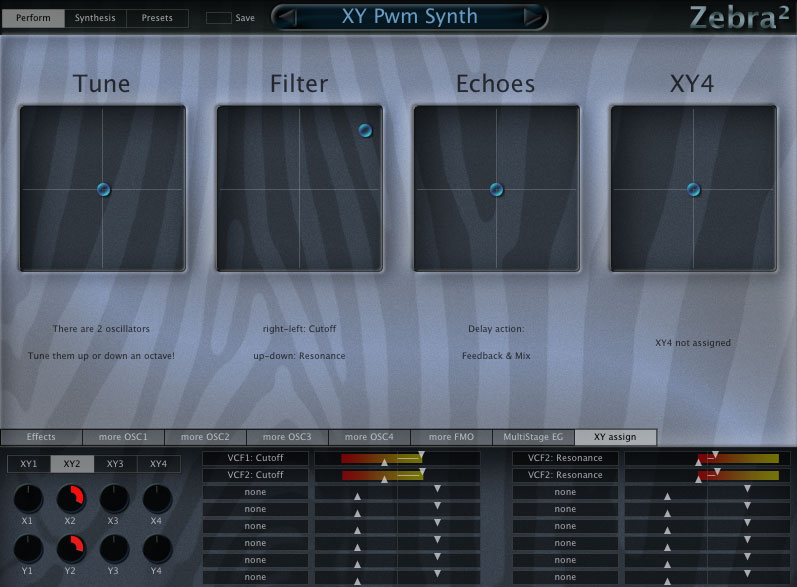Screen dimensions: 797x587
Task: Click the Echoes XY pad puck
Action: pyautogui.click(x=497, y=190)
